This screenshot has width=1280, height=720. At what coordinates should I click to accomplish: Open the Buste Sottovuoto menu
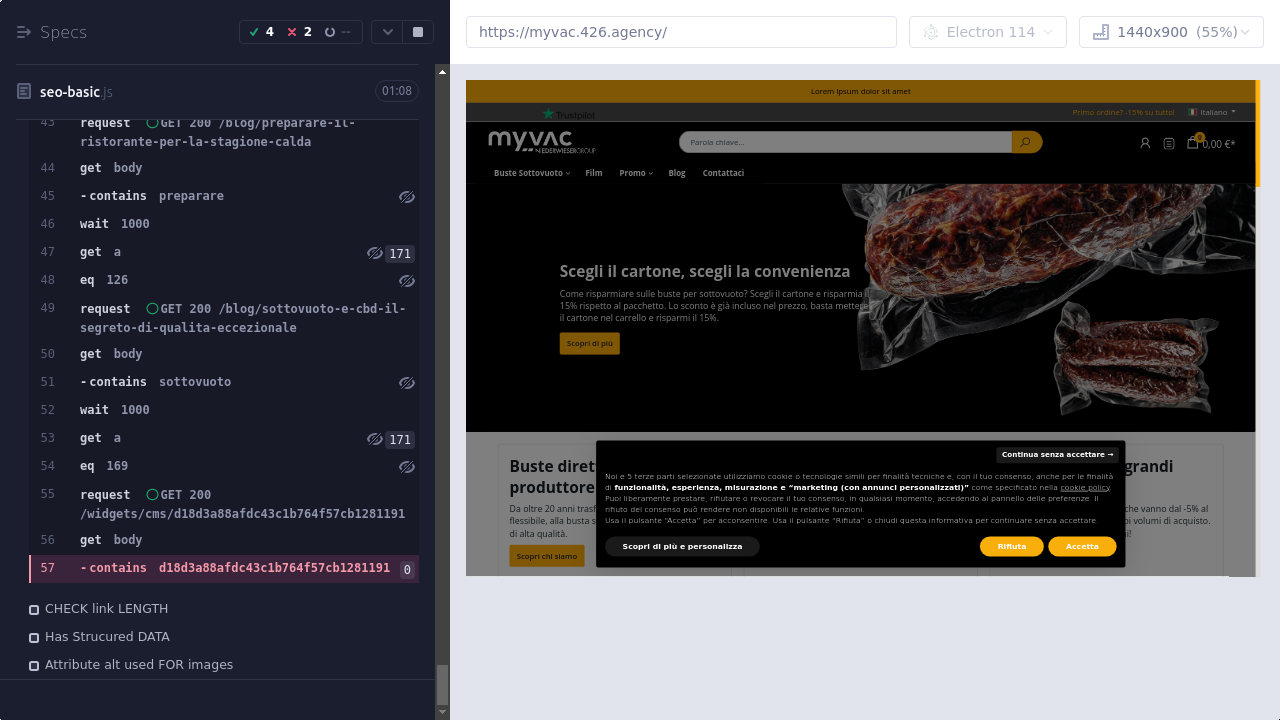531,173
